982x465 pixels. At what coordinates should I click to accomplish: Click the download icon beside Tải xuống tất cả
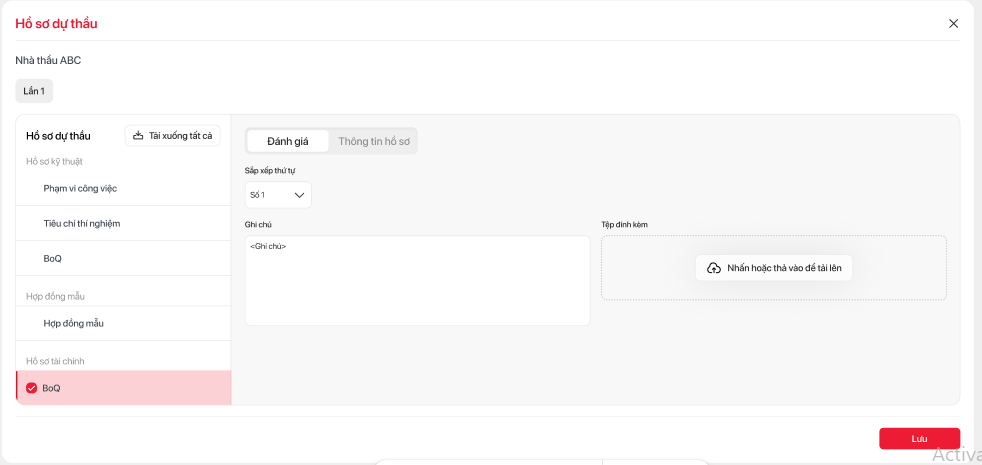(x=138, y=136)
